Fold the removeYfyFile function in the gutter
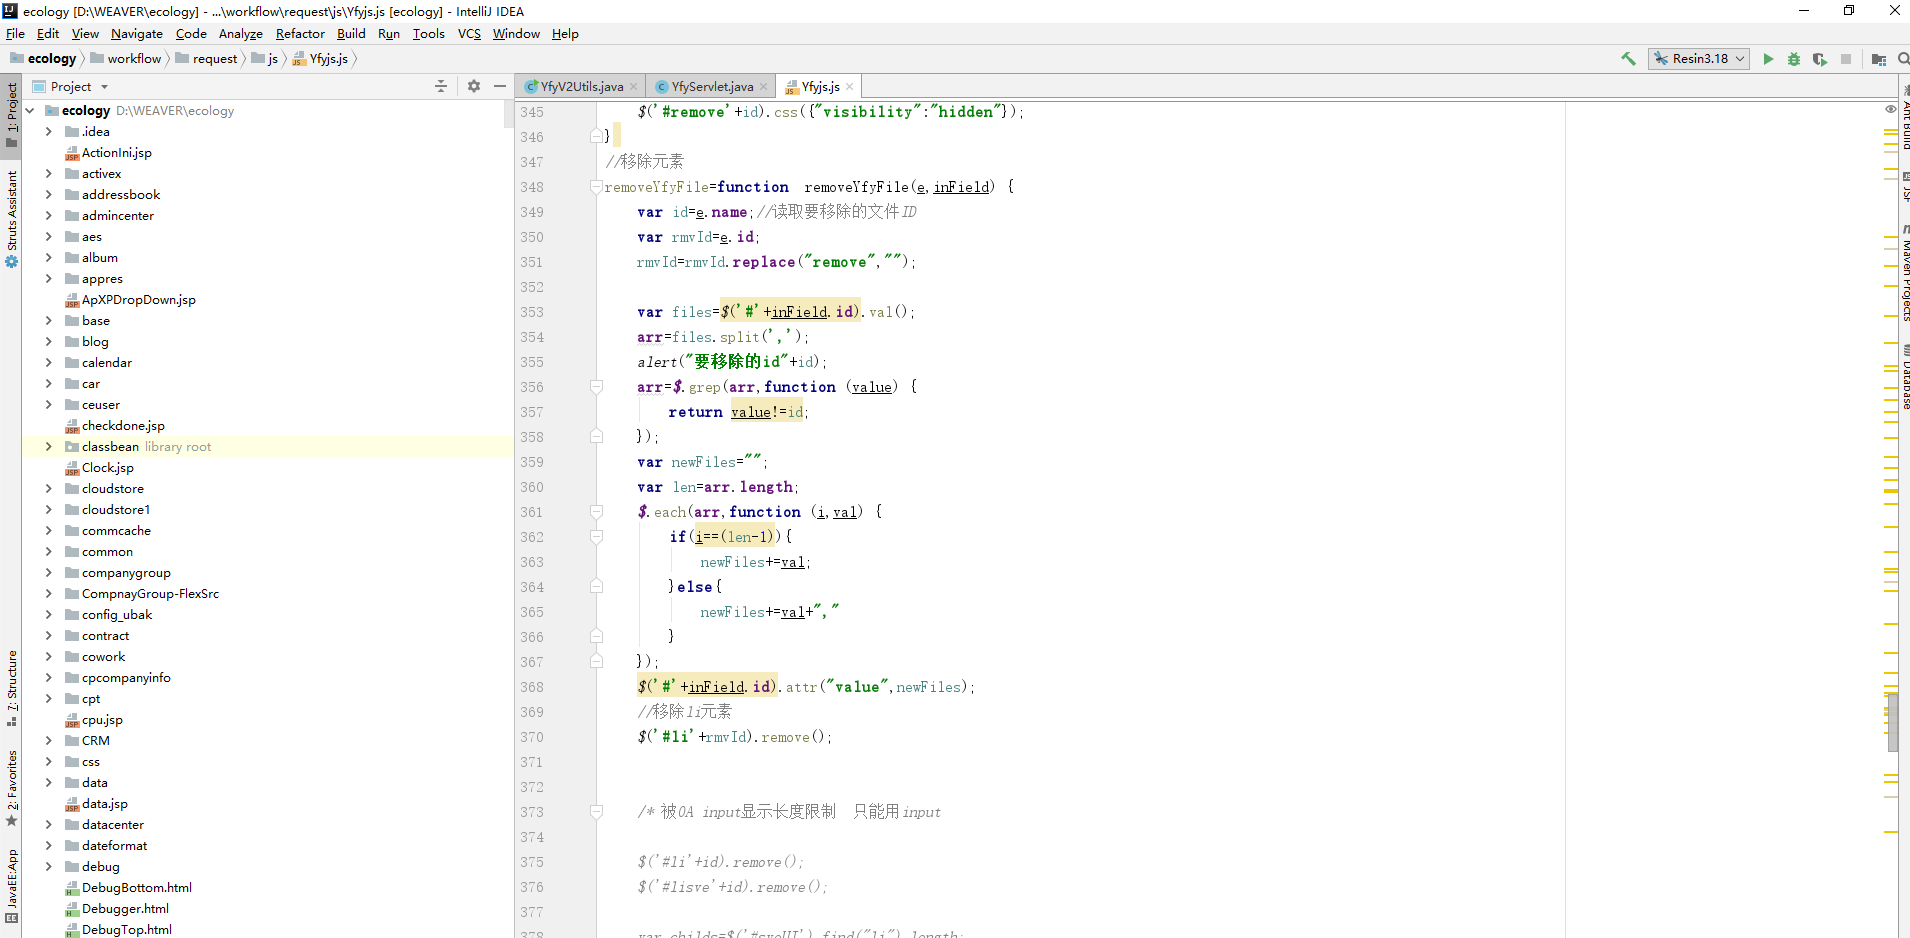The image size is (1910, 938). pyautogui.click(x=596, y=187)
